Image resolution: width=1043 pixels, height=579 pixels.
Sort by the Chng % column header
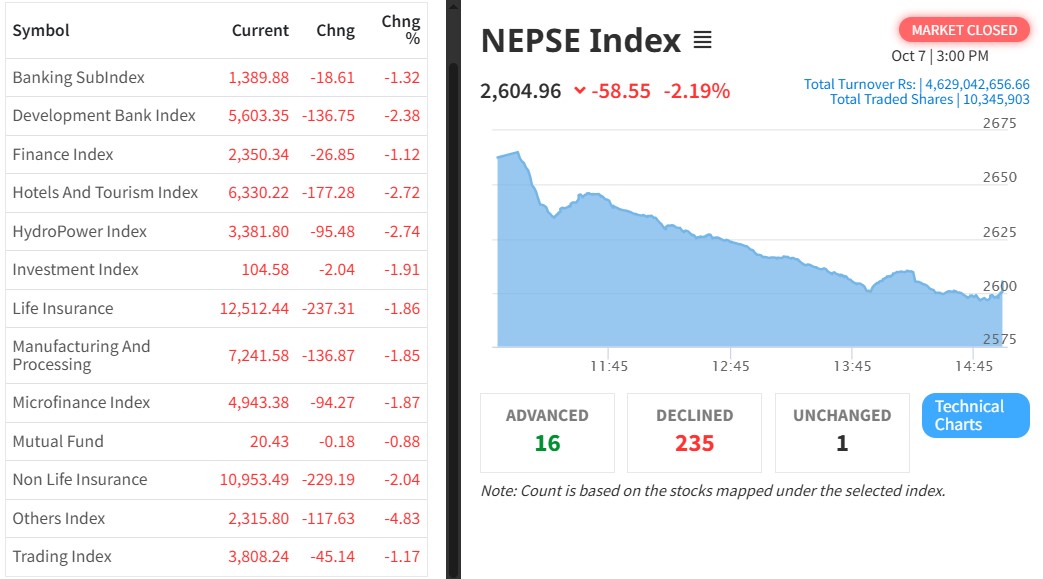click(401, 30)
